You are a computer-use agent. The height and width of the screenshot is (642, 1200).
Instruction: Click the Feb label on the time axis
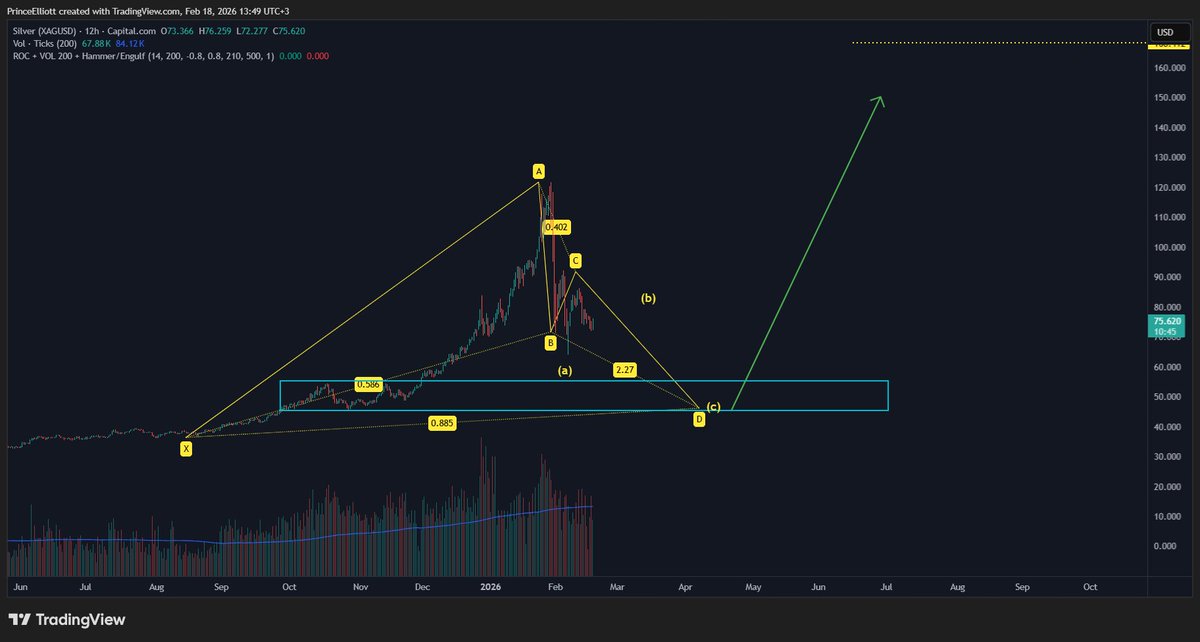pyautogui.click(x=555, y=587)
